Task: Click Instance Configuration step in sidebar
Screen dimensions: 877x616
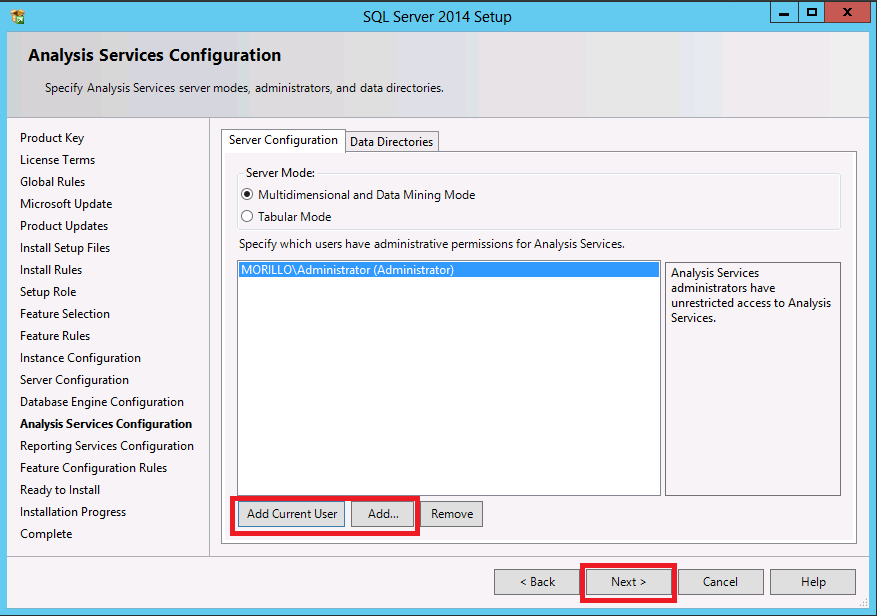Action: [81, 358]
